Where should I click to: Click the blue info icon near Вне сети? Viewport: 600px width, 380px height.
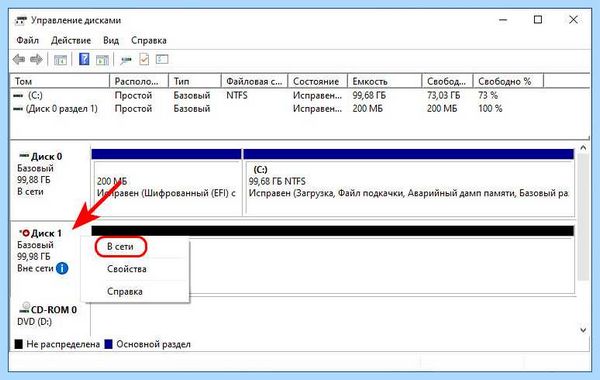[62, 269]
